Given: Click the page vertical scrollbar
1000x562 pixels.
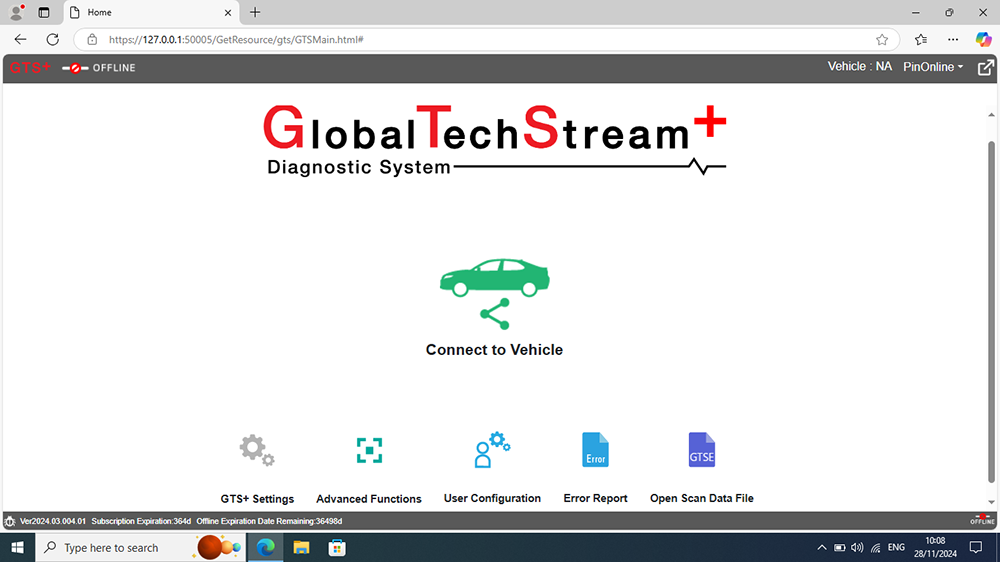Looking at the screenshot, I should pyautogui.click(x=991, y=311).
